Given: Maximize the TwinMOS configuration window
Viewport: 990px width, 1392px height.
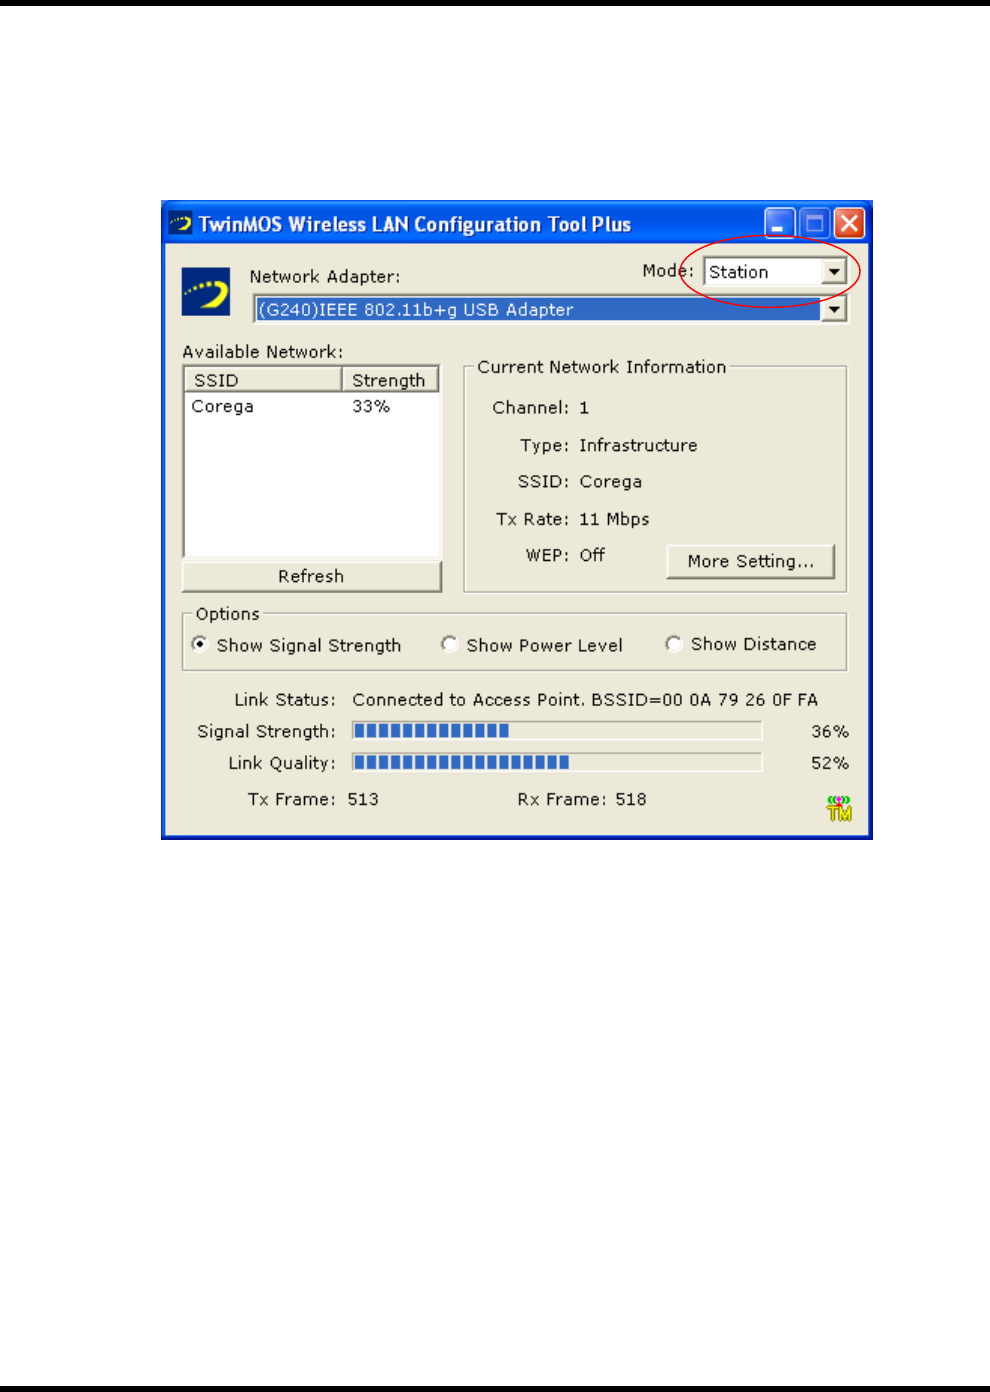Looking at the screenshot, I should (x=815, y=223).
